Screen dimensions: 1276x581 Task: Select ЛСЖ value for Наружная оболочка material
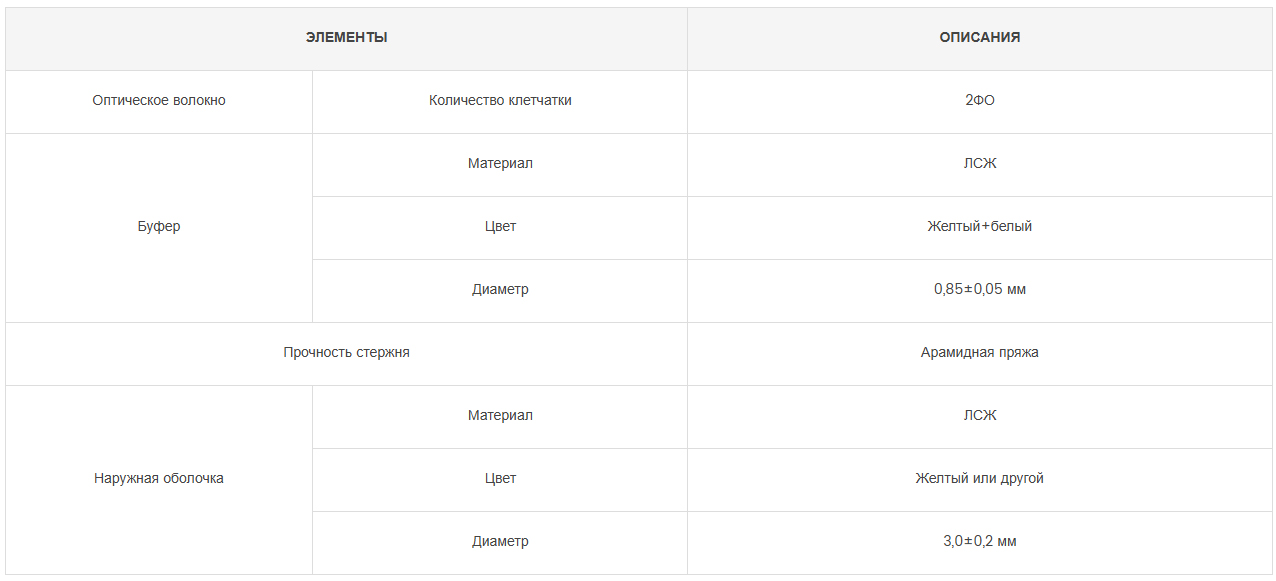[x=980, y=416]
